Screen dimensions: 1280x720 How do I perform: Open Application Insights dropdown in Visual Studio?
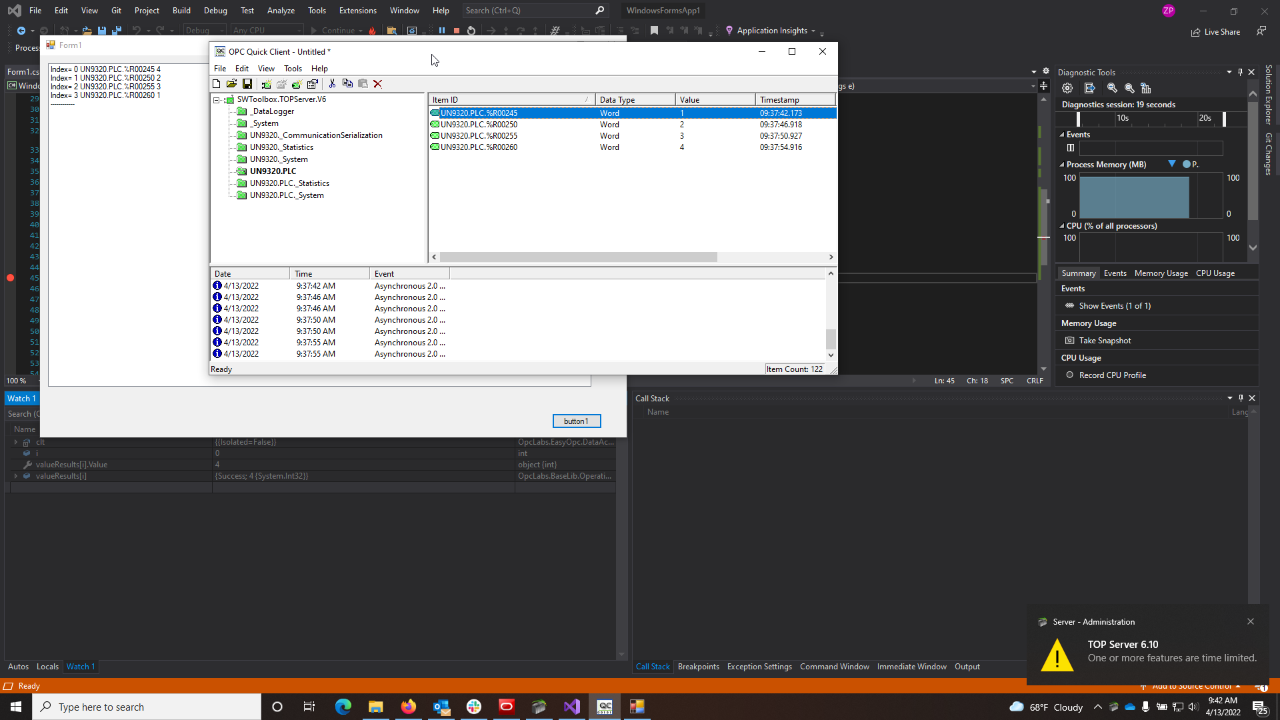[813, 31]
